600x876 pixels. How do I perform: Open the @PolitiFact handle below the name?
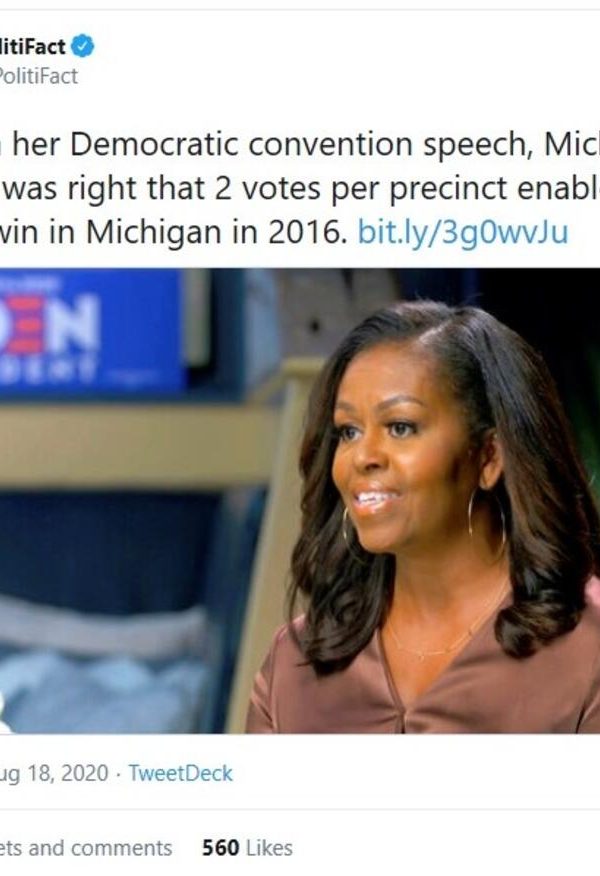[x=38, y=77]
